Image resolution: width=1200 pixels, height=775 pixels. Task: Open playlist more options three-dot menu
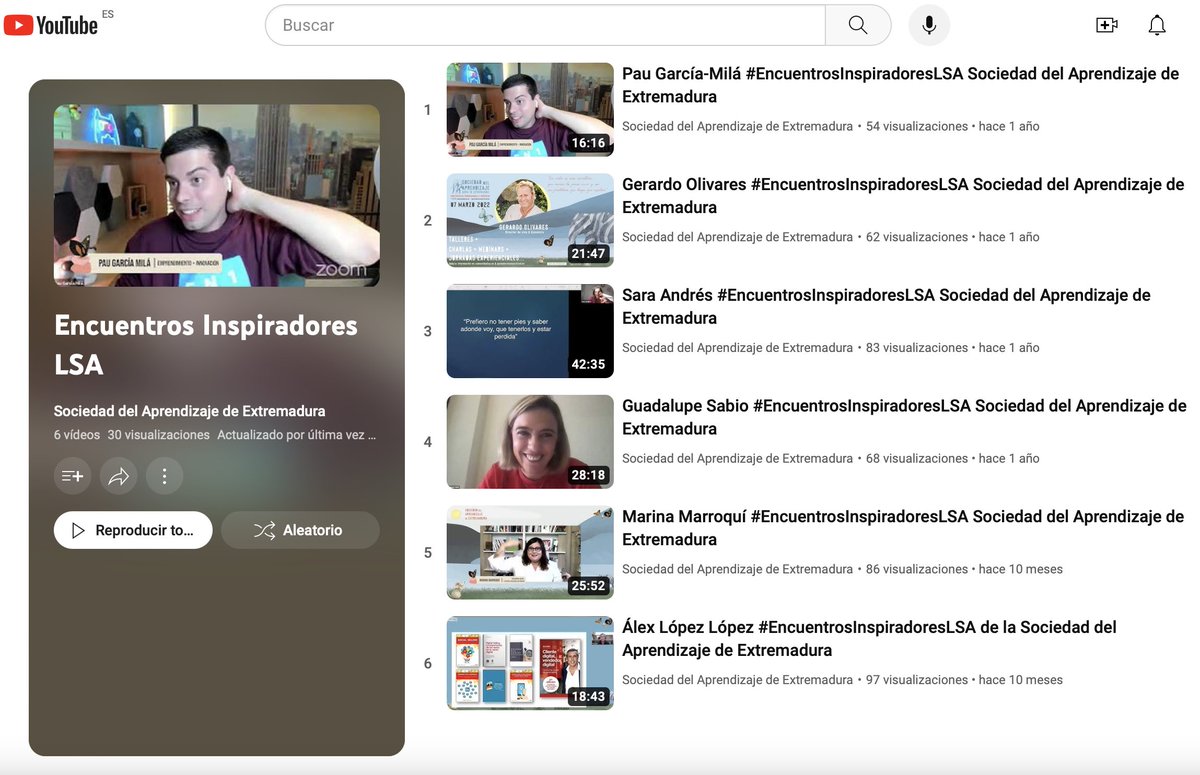point(165,476)
